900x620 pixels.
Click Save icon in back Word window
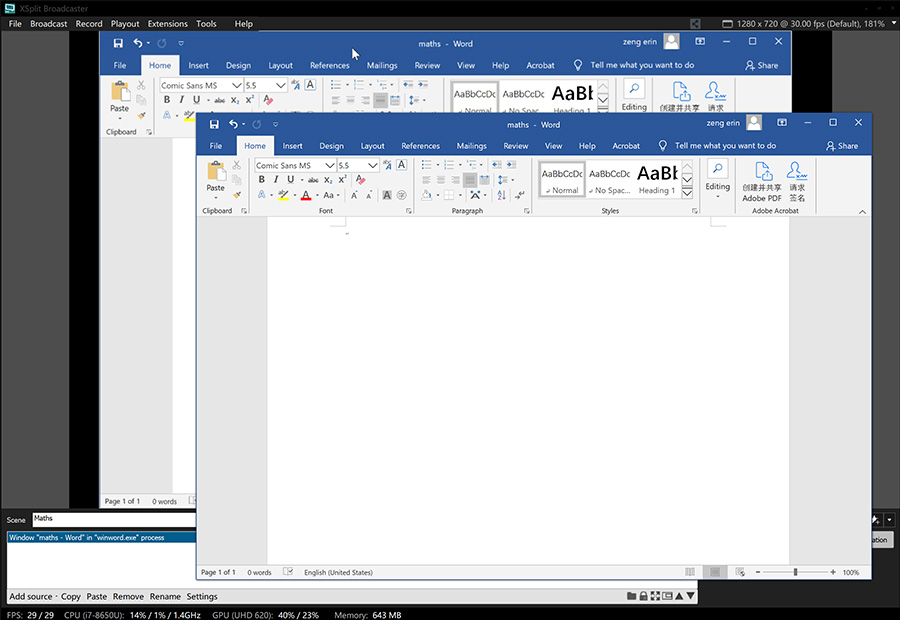tap(118, 43)
